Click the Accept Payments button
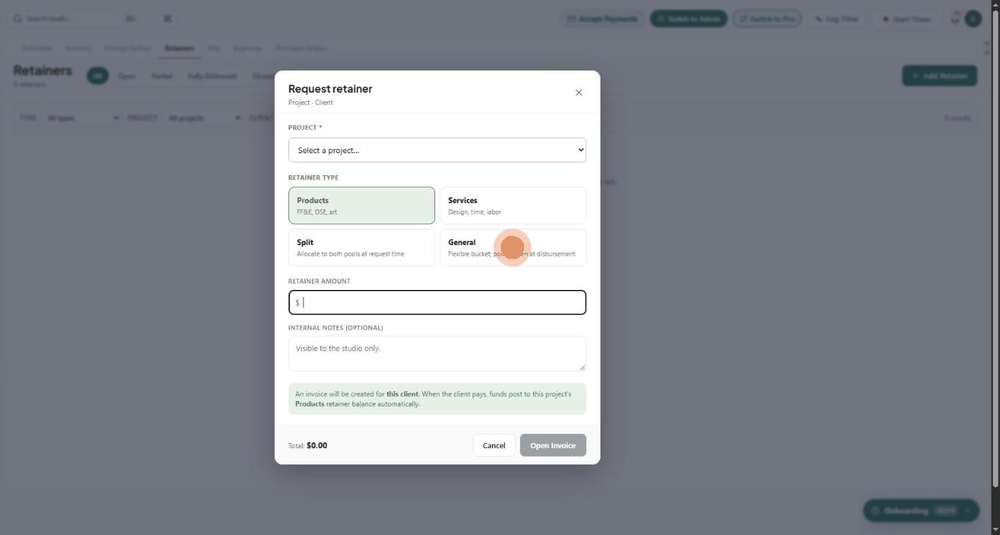This screenshot has width=1000, height=535. coord(603,19)
